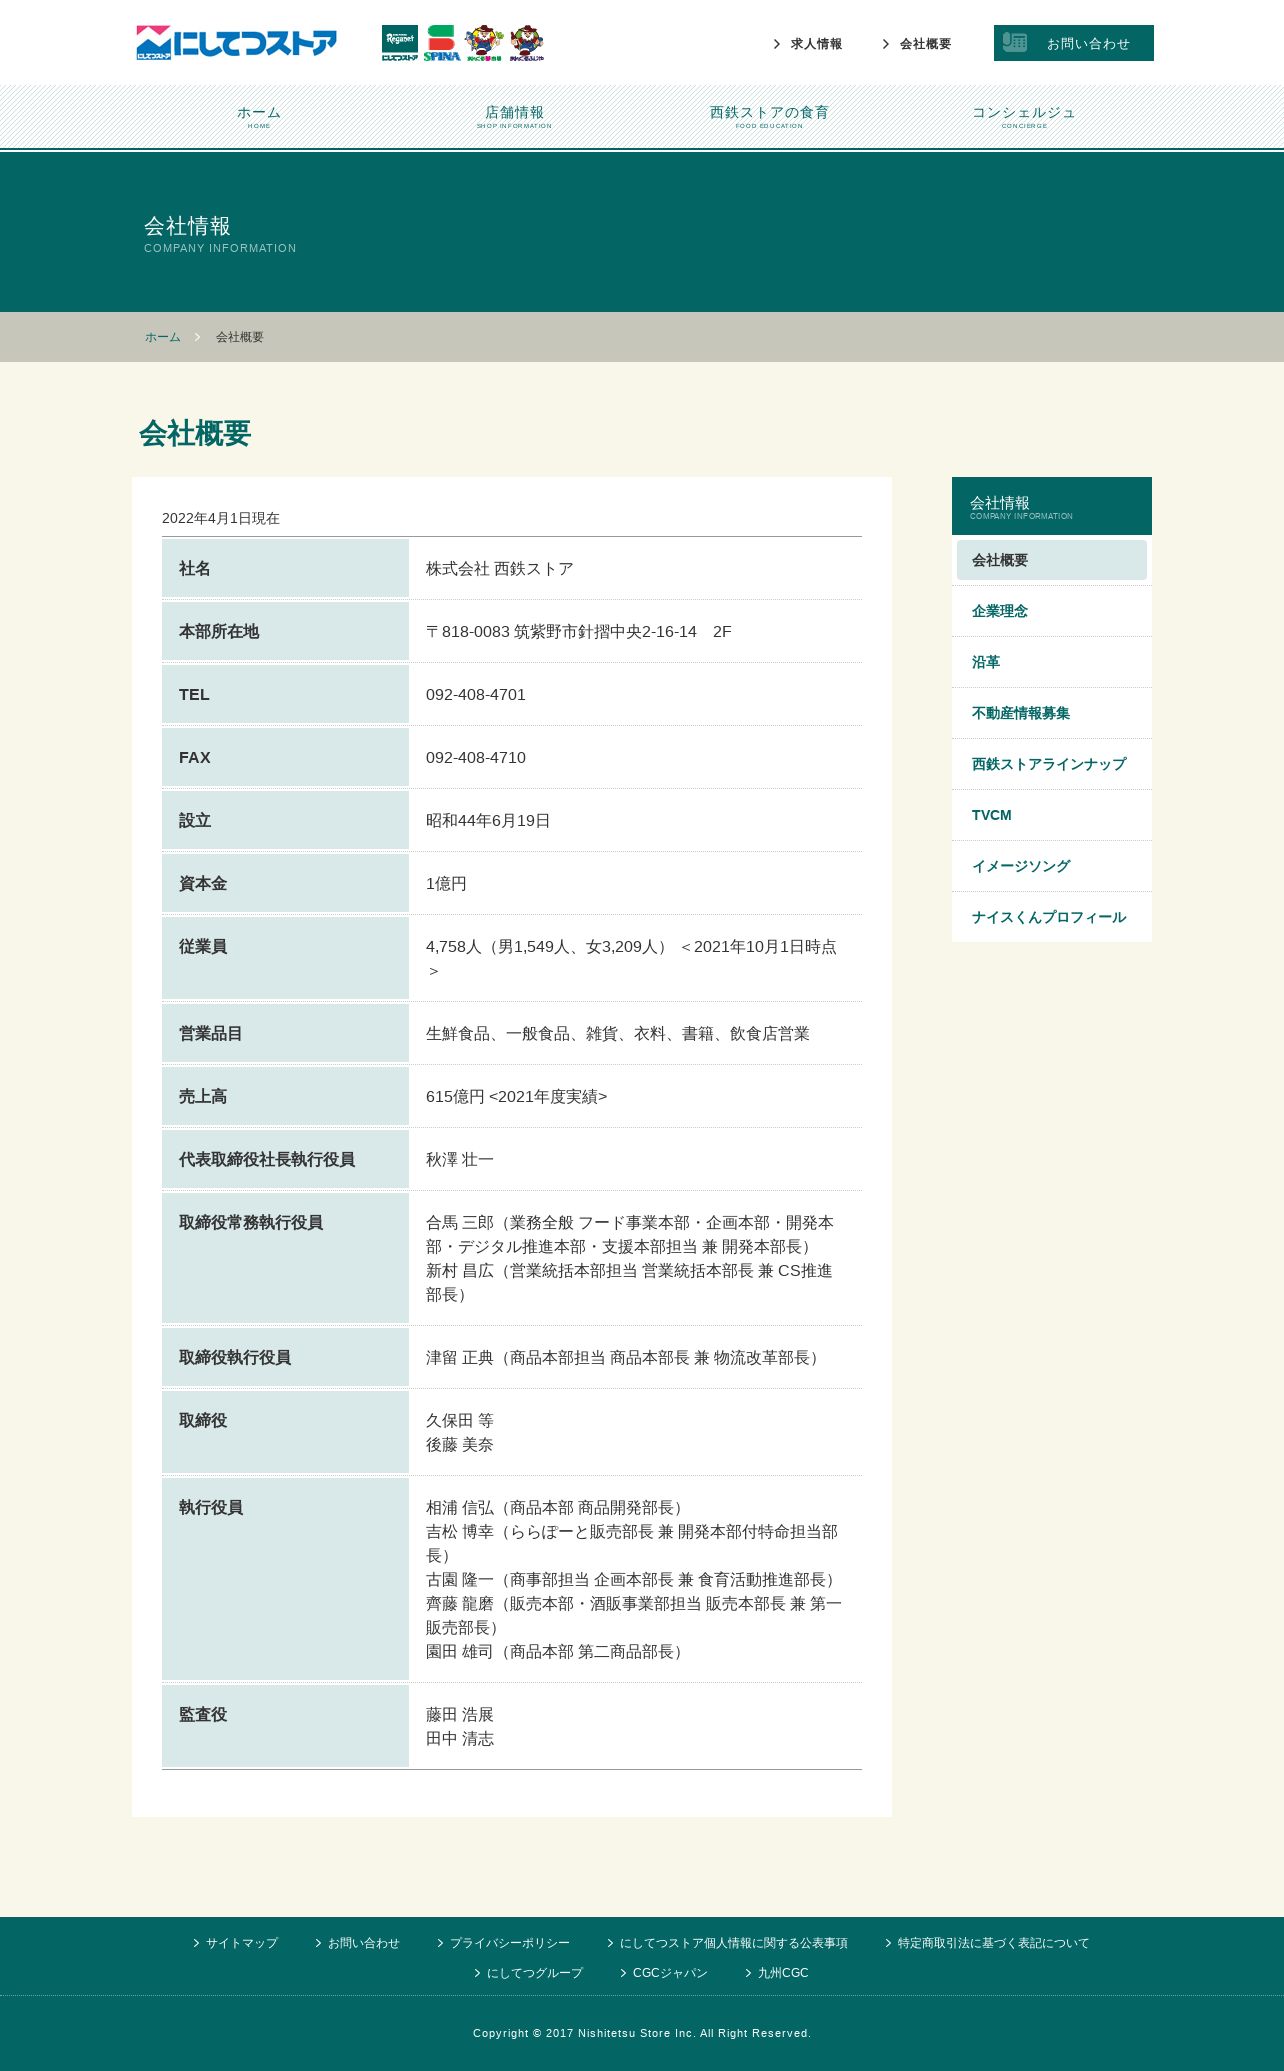1284x2071 pixels.
Task: Open TVCM in the sidebar
Action: [1052, 815]
